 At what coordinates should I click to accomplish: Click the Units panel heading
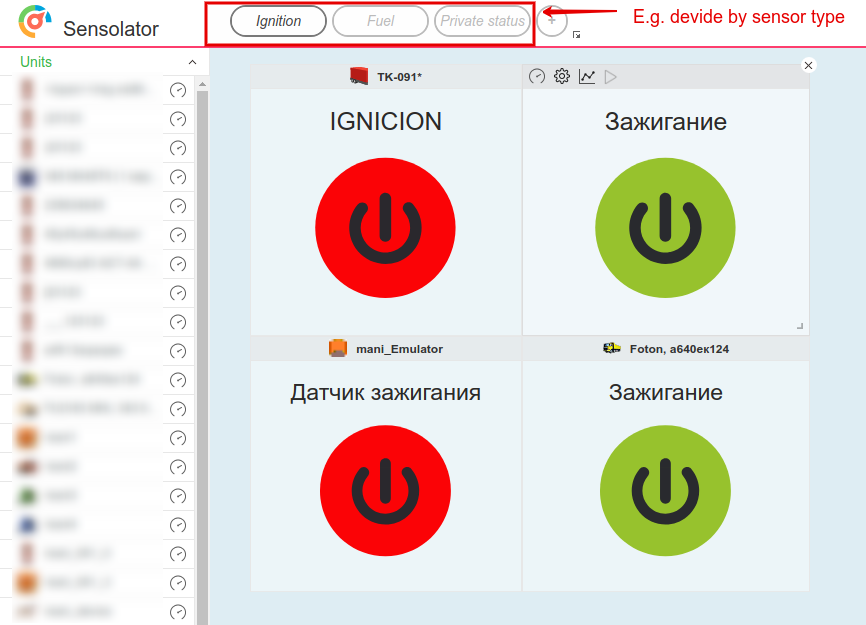pyautogui.click(x=36, y=62)
